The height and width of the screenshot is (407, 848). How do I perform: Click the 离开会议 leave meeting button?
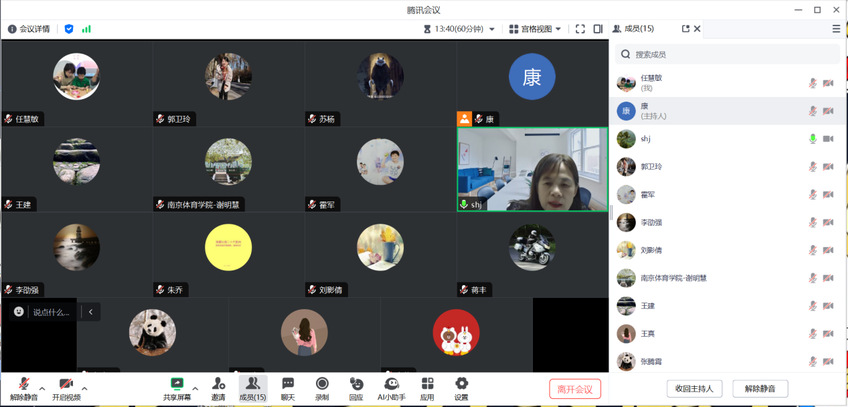tap(575, 389)
